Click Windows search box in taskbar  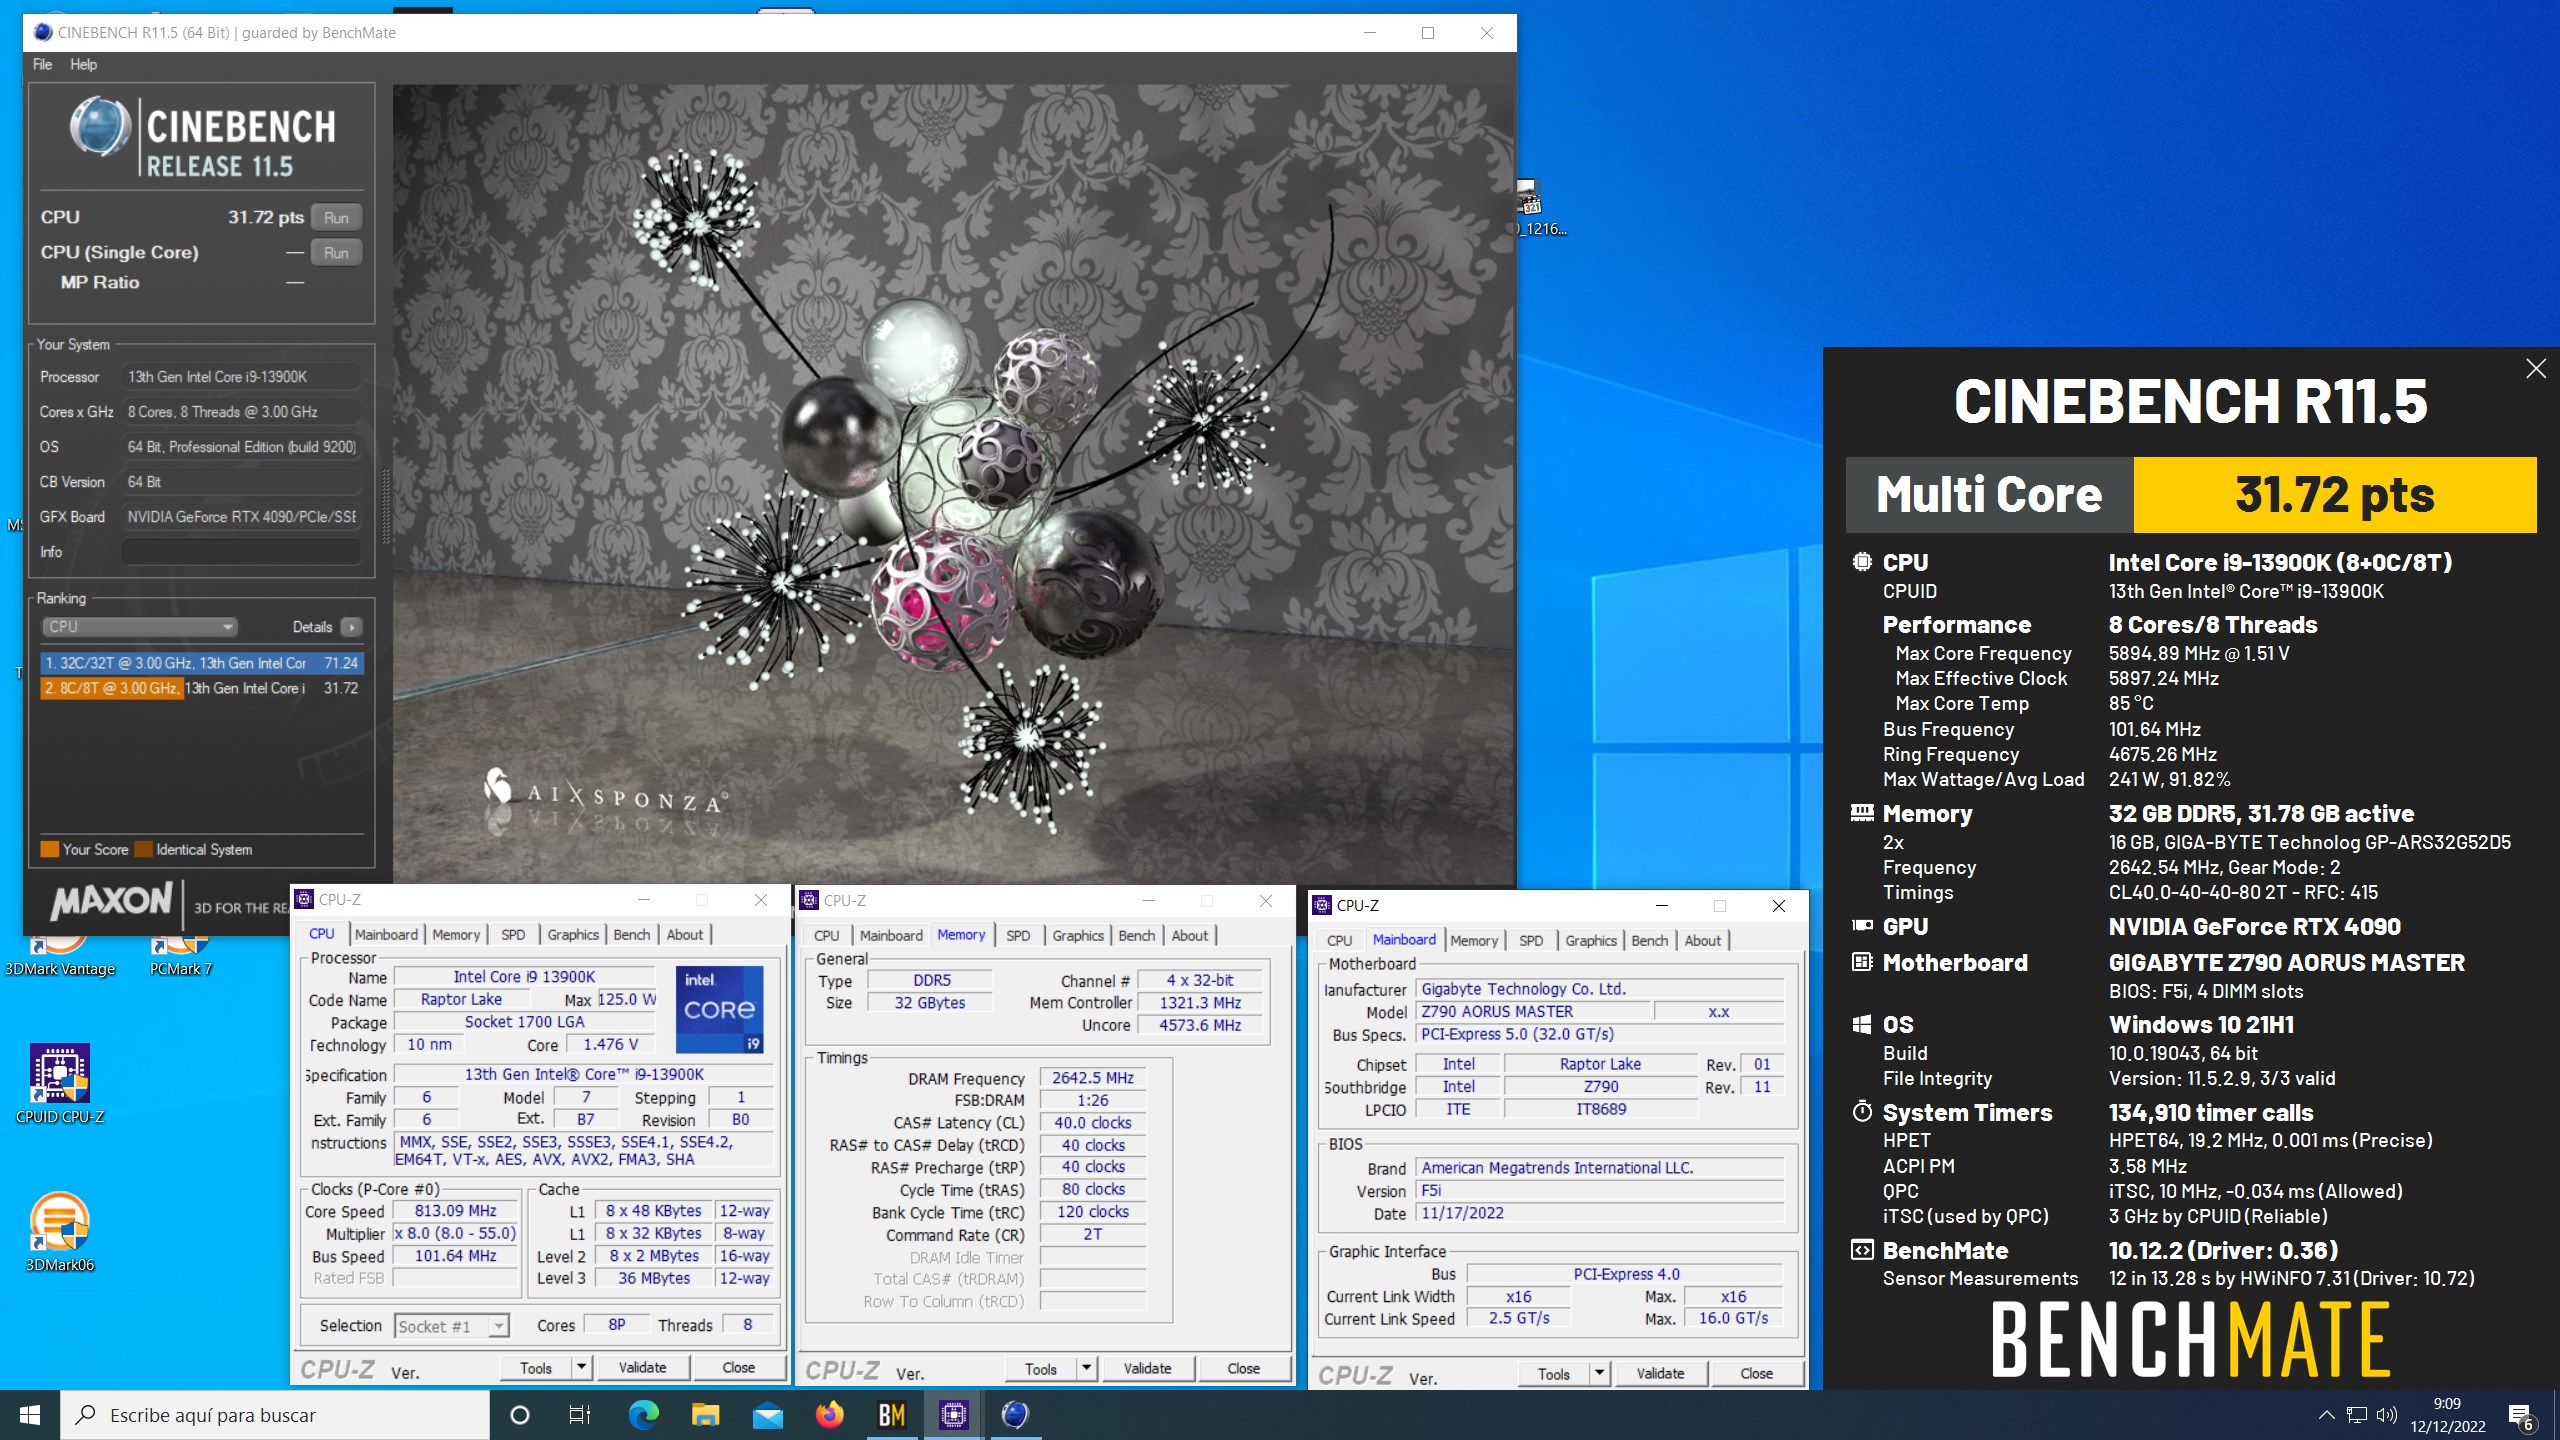pyautogui.click(x=276, y=1415)
